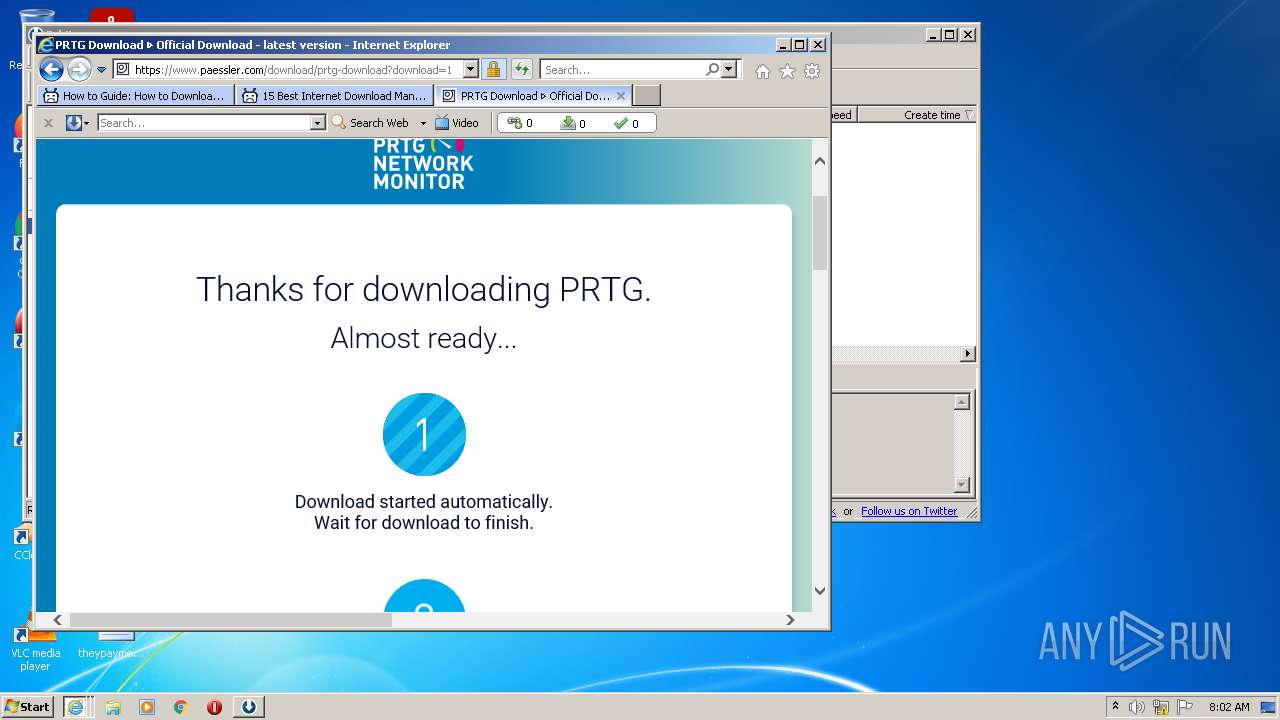Click the volume speaker tray icon
The height and width of the screenshot is (720, 1280).
(1137, 707)
